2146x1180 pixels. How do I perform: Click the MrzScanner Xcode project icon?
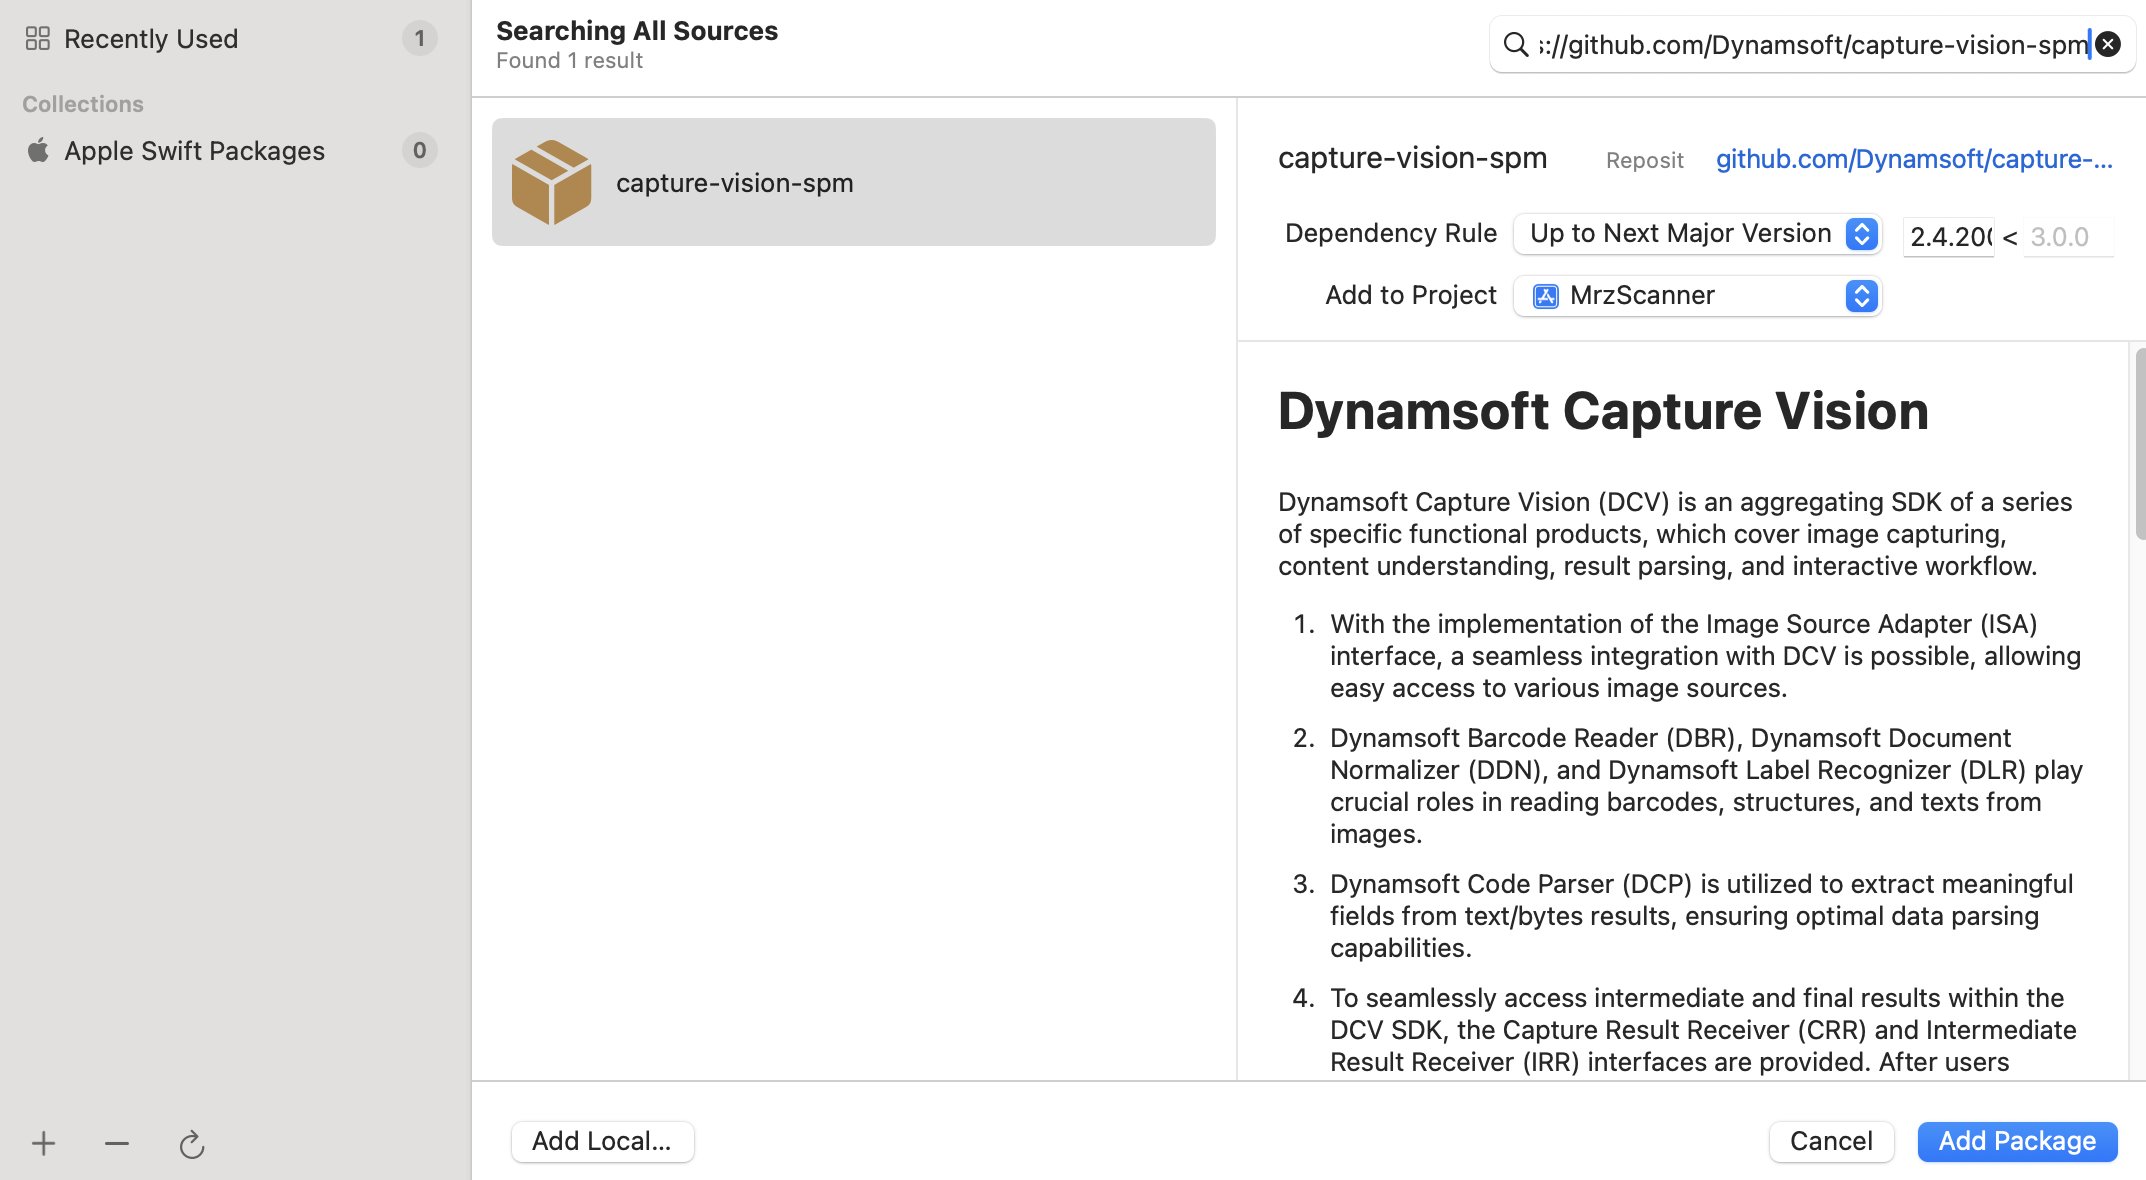point(1546,296)
